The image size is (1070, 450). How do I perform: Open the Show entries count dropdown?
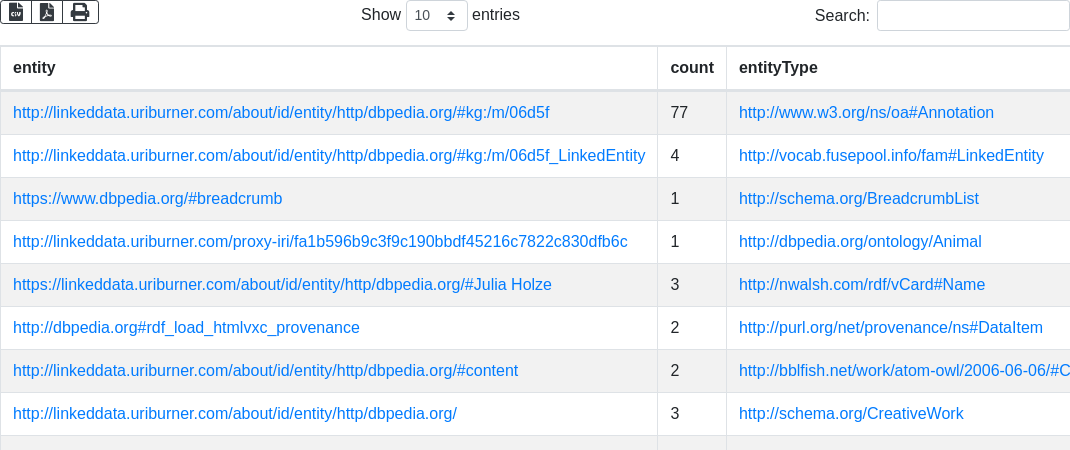(x=436, y=16)
